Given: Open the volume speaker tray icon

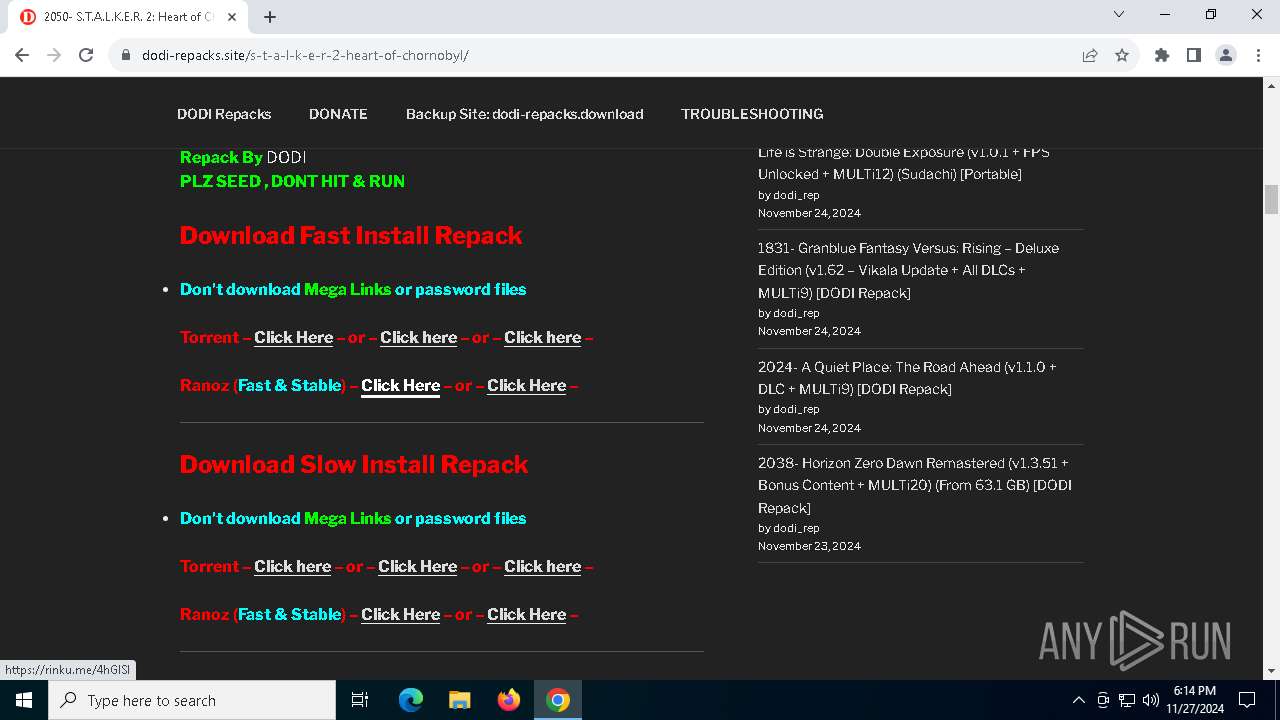Looking at the screenshot, I should (1151, 700).
